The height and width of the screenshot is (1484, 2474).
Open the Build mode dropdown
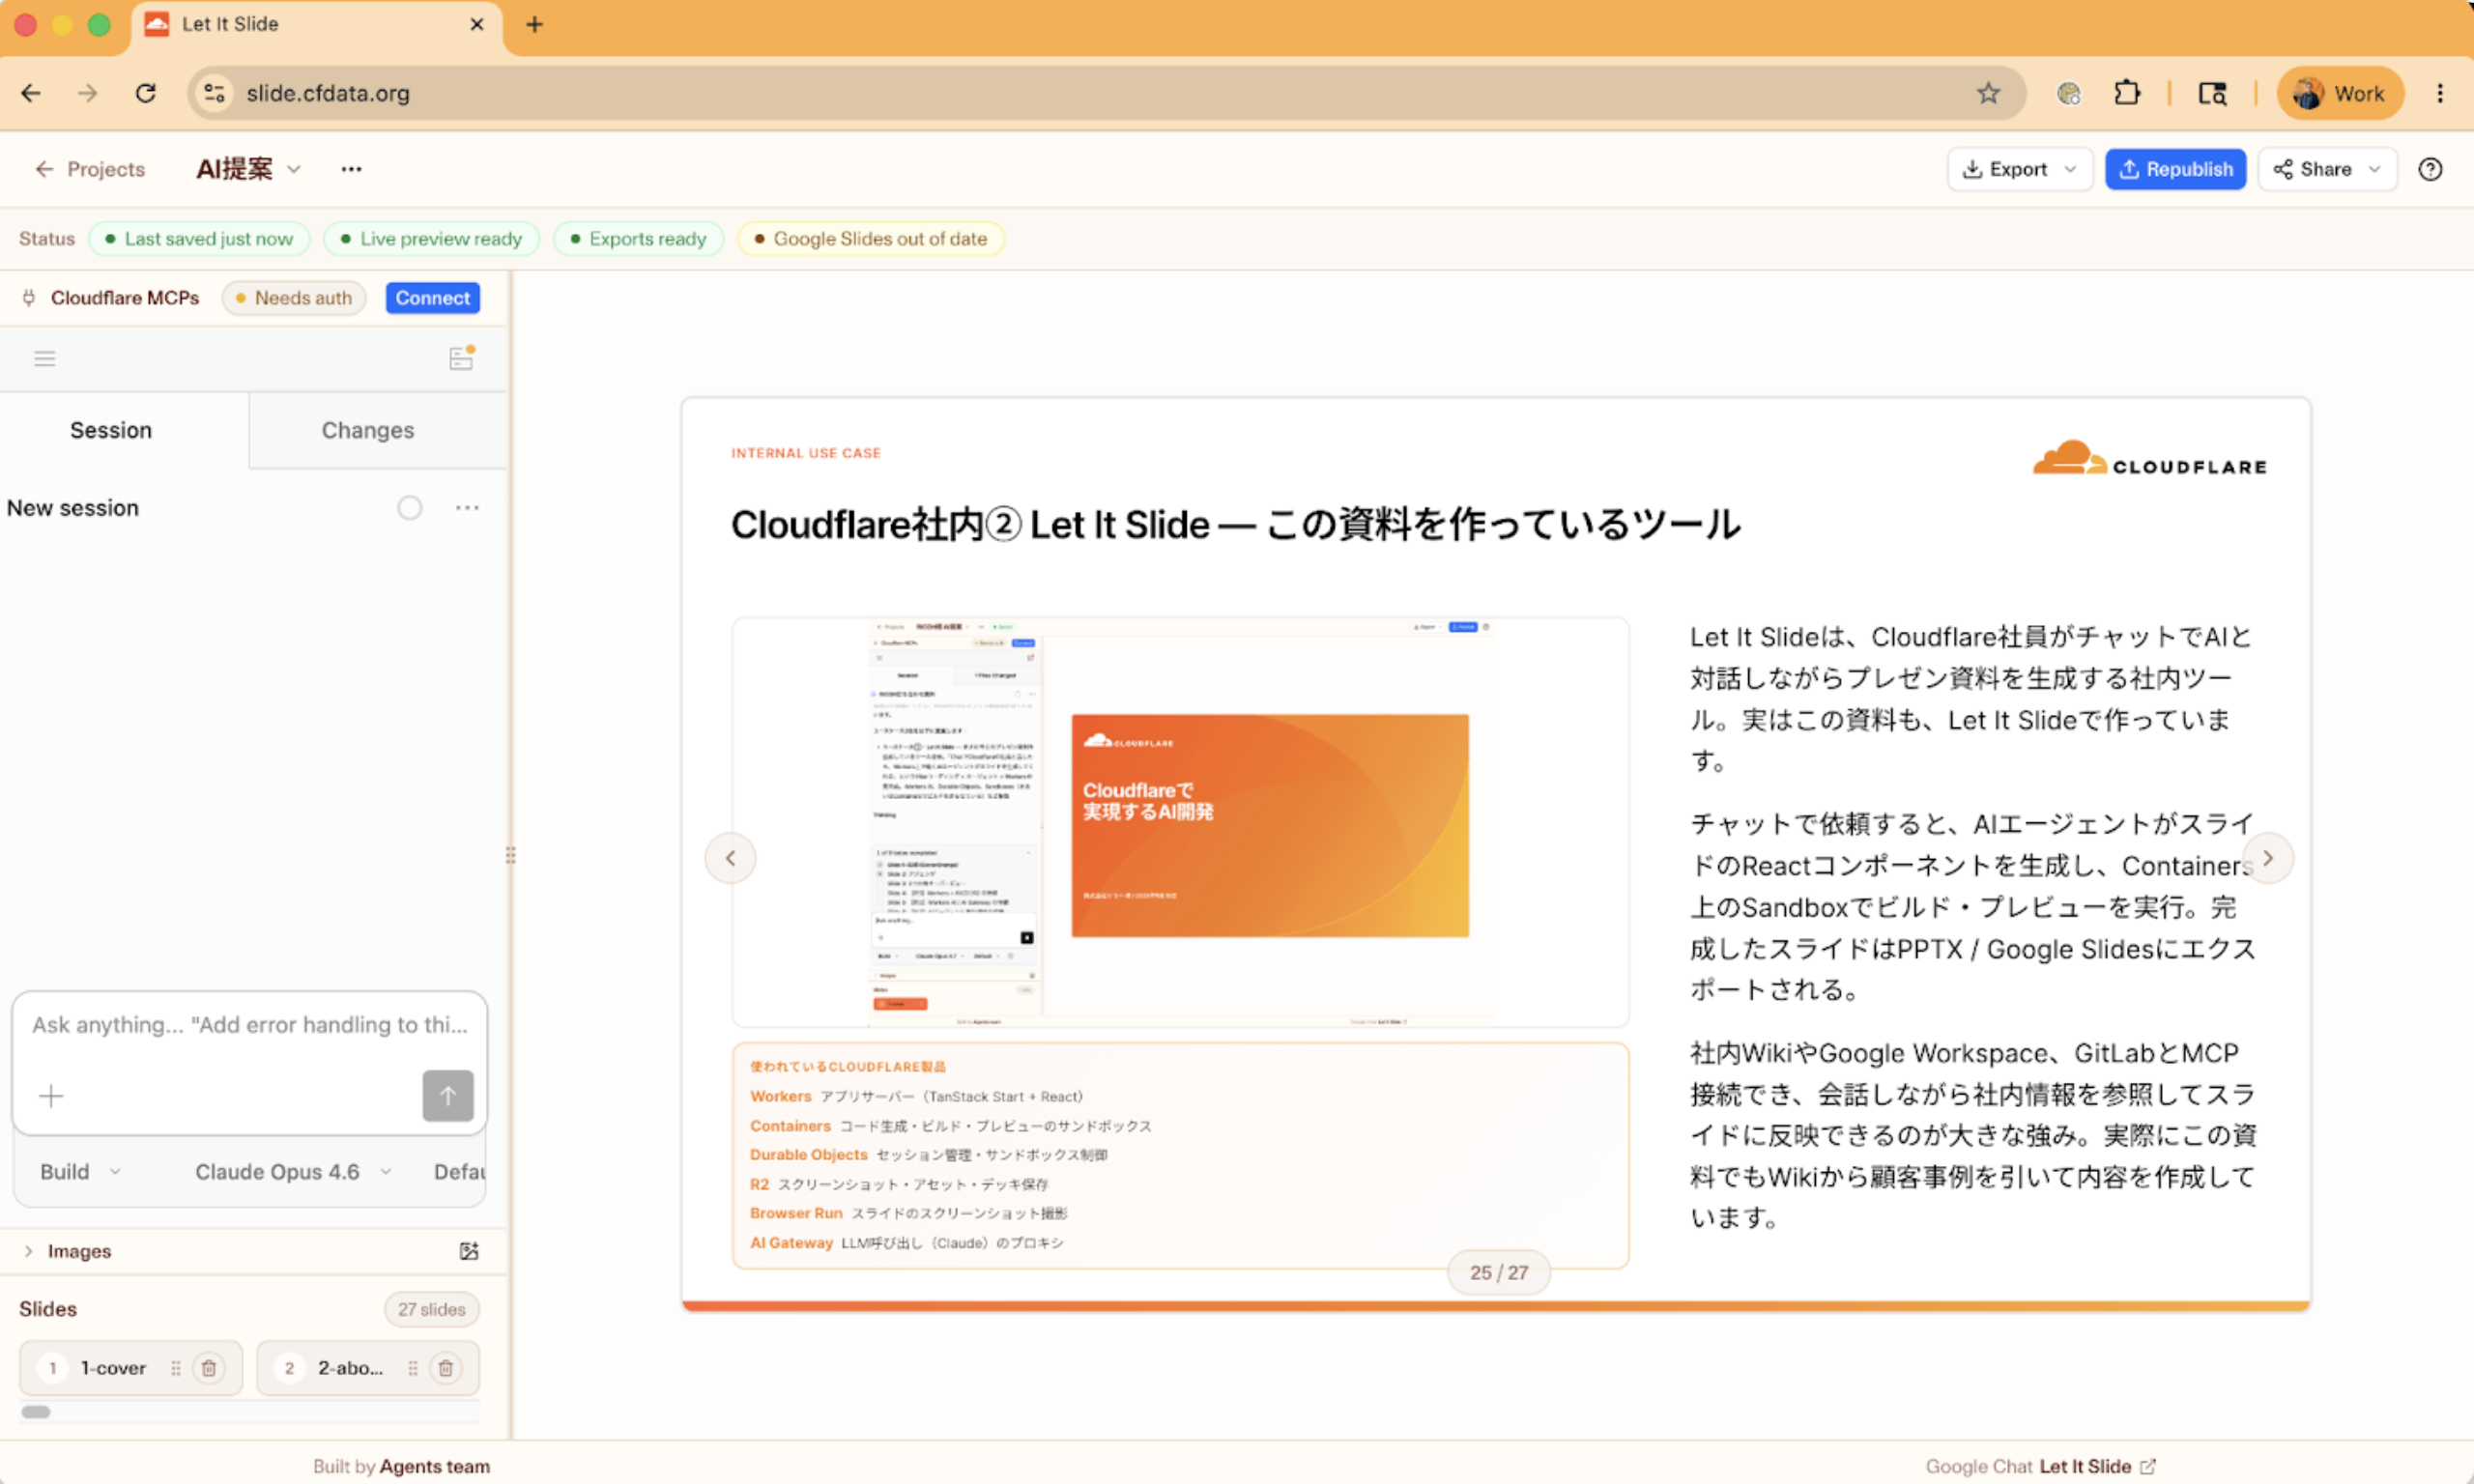80,1172
